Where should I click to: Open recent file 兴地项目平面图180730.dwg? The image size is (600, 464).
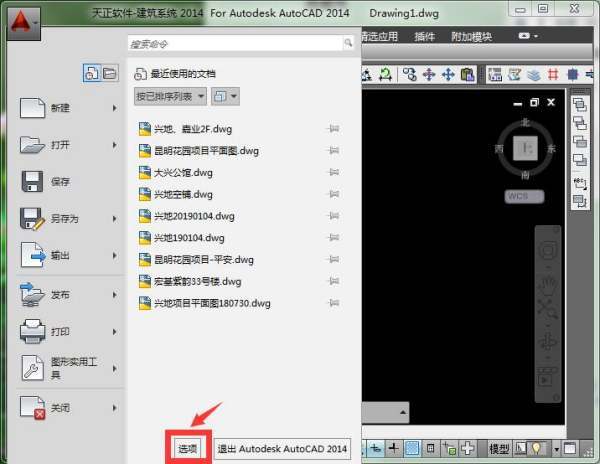(205, 303)
